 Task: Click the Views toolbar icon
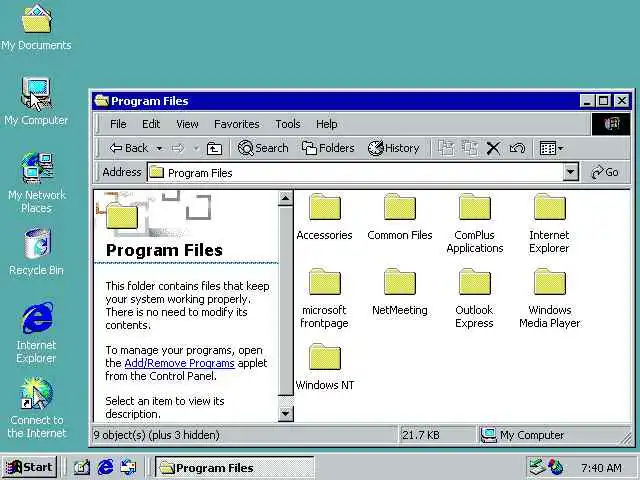point(547,148)
